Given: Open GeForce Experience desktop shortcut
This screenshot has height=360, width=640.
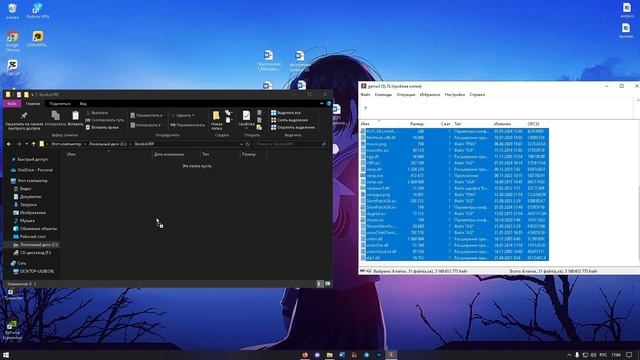Looking at the screenshot, I should click(12, 330).
